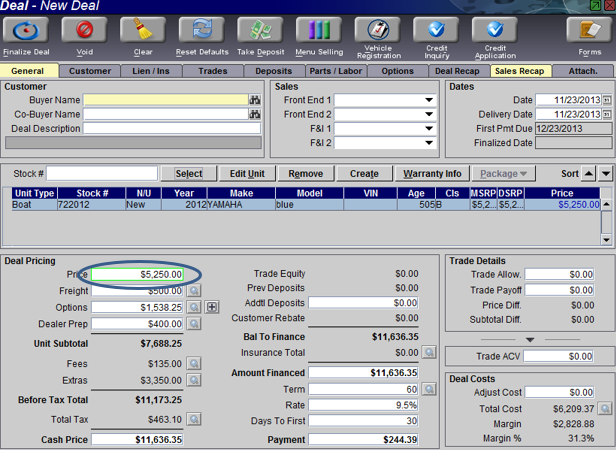Click the Remove button

[306, 173]
